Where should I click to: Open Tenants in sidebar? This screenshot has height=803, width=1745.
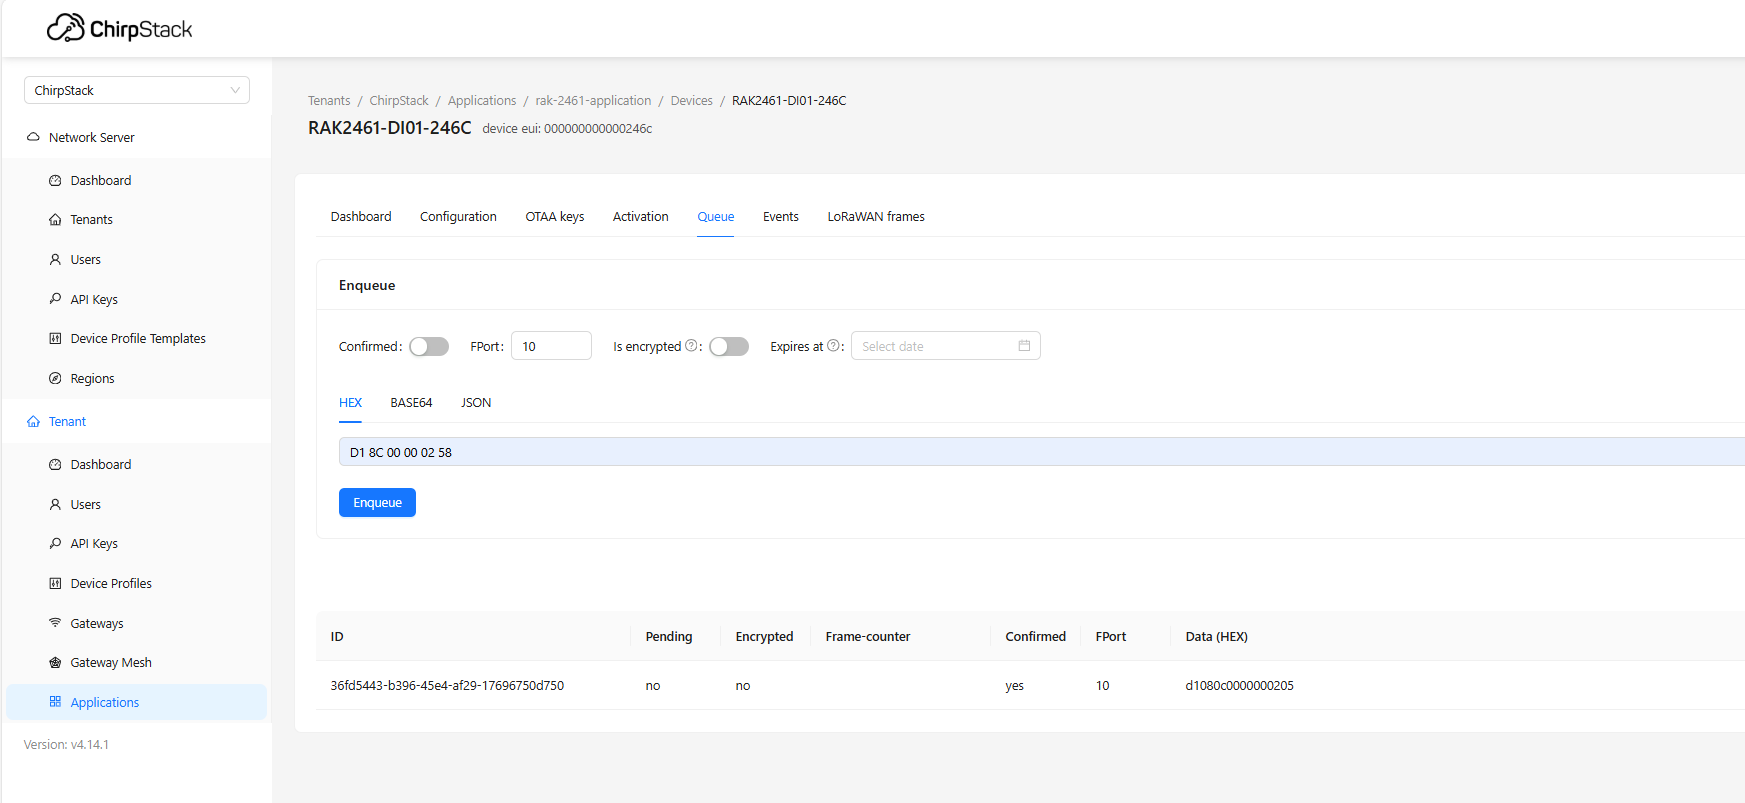pyautogui.click(x=136, y=220)
